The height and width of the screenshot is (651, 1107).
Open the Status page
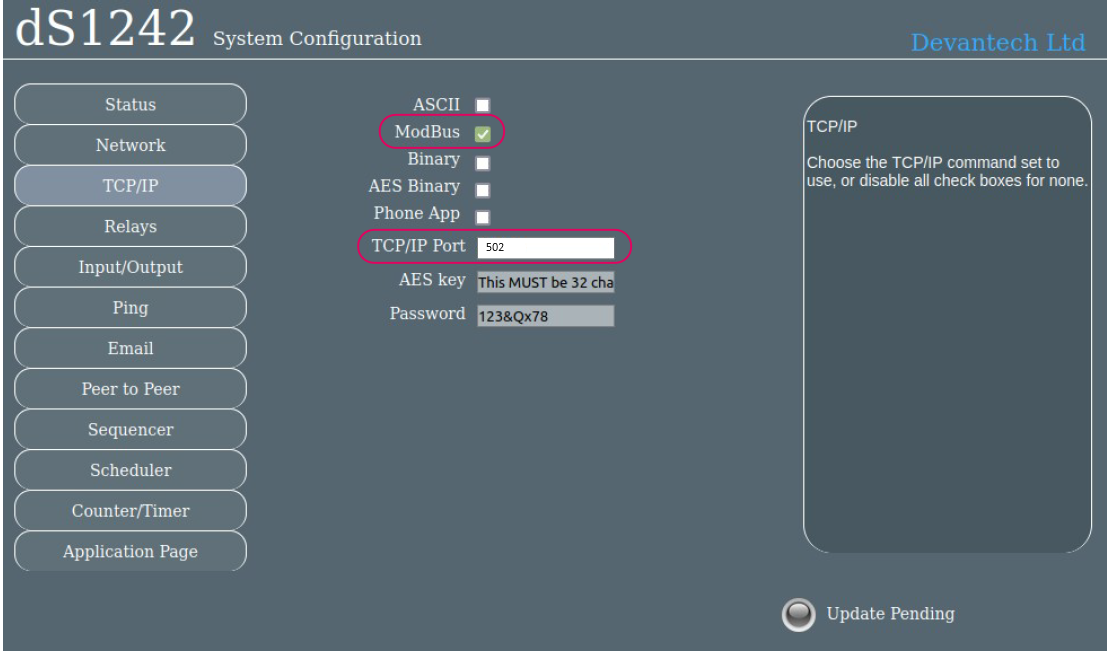[130, 104]
